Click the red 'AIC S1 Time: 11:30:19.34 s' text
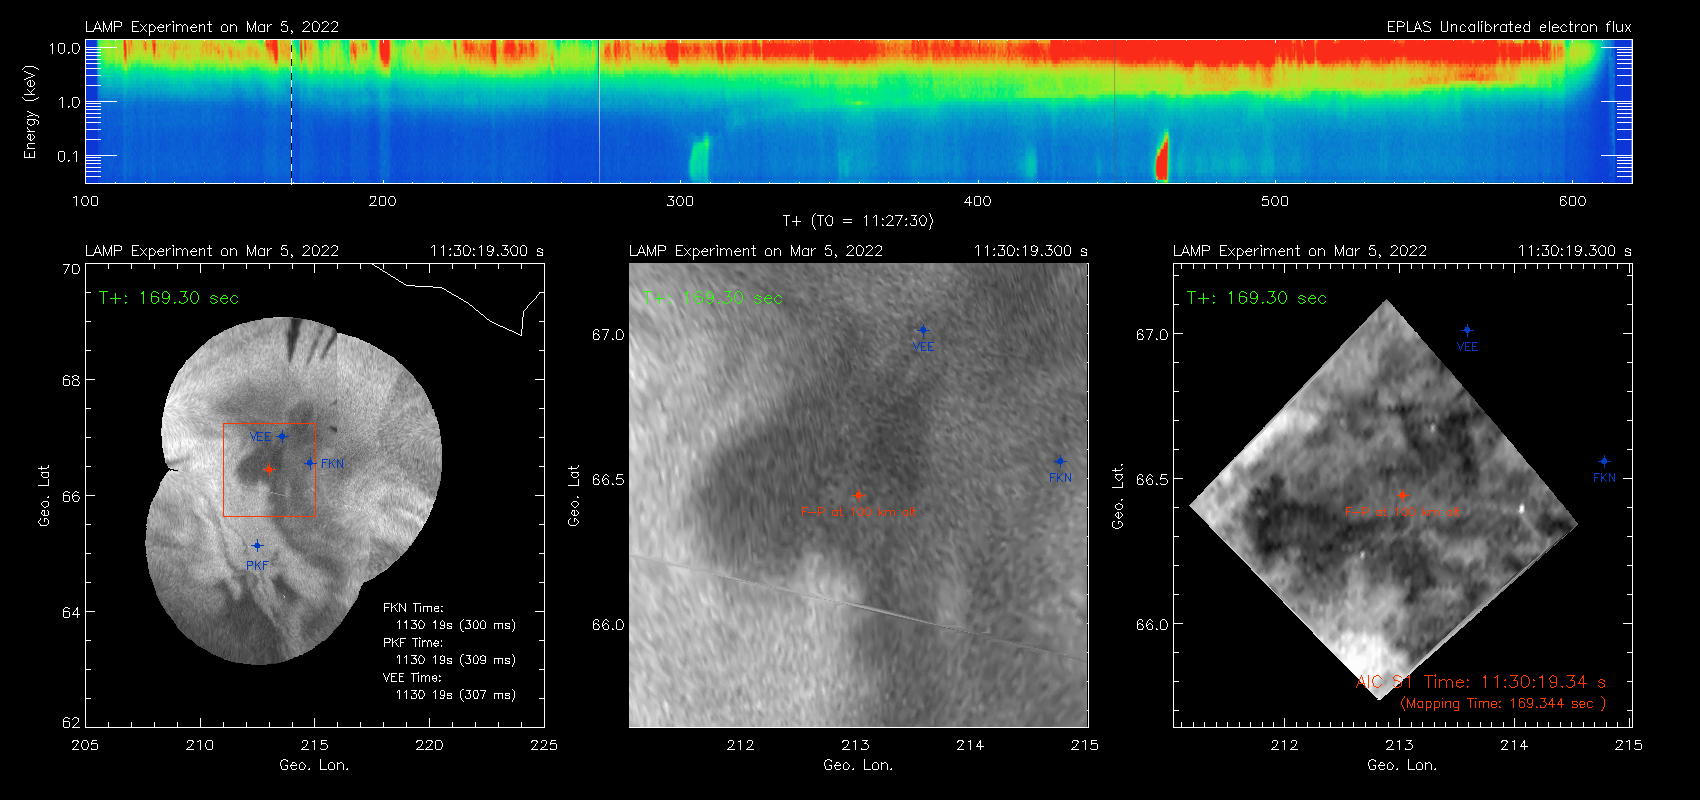The image size is (1700, 800). [1481, 682]
